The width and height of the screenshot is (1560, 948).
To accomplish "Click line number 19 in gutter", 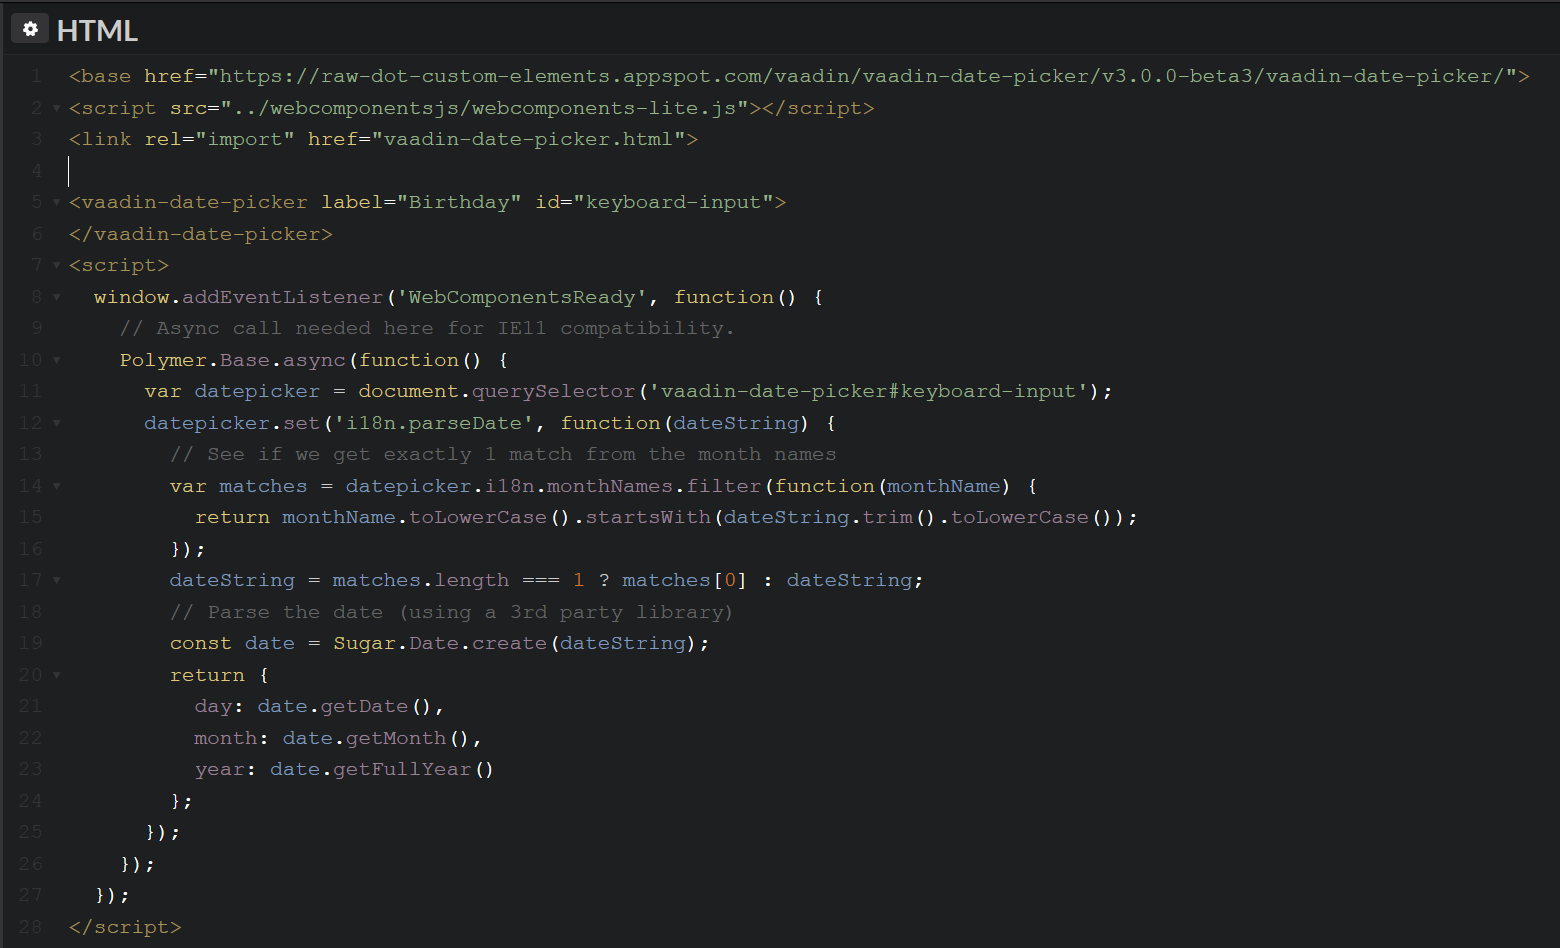I will (30, 643).
